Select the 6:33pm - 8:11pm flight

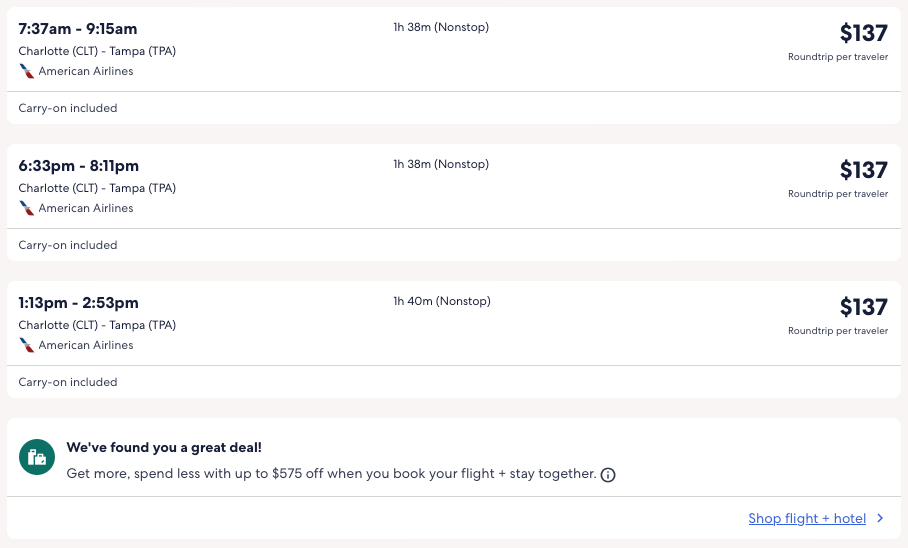[x=79, y=166]
